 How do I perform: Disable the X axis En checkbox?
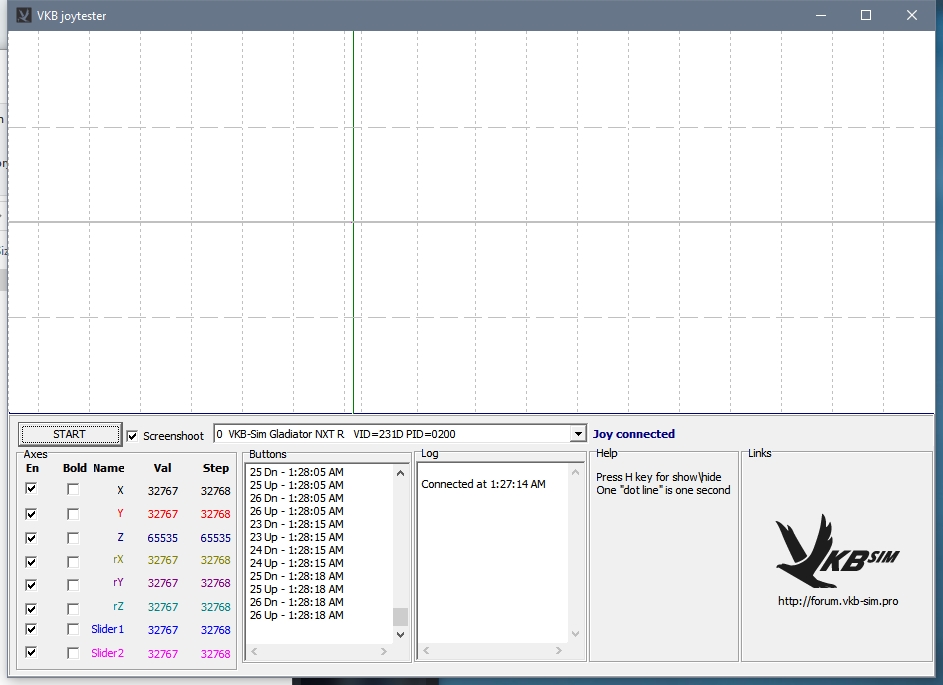[31, 489]
